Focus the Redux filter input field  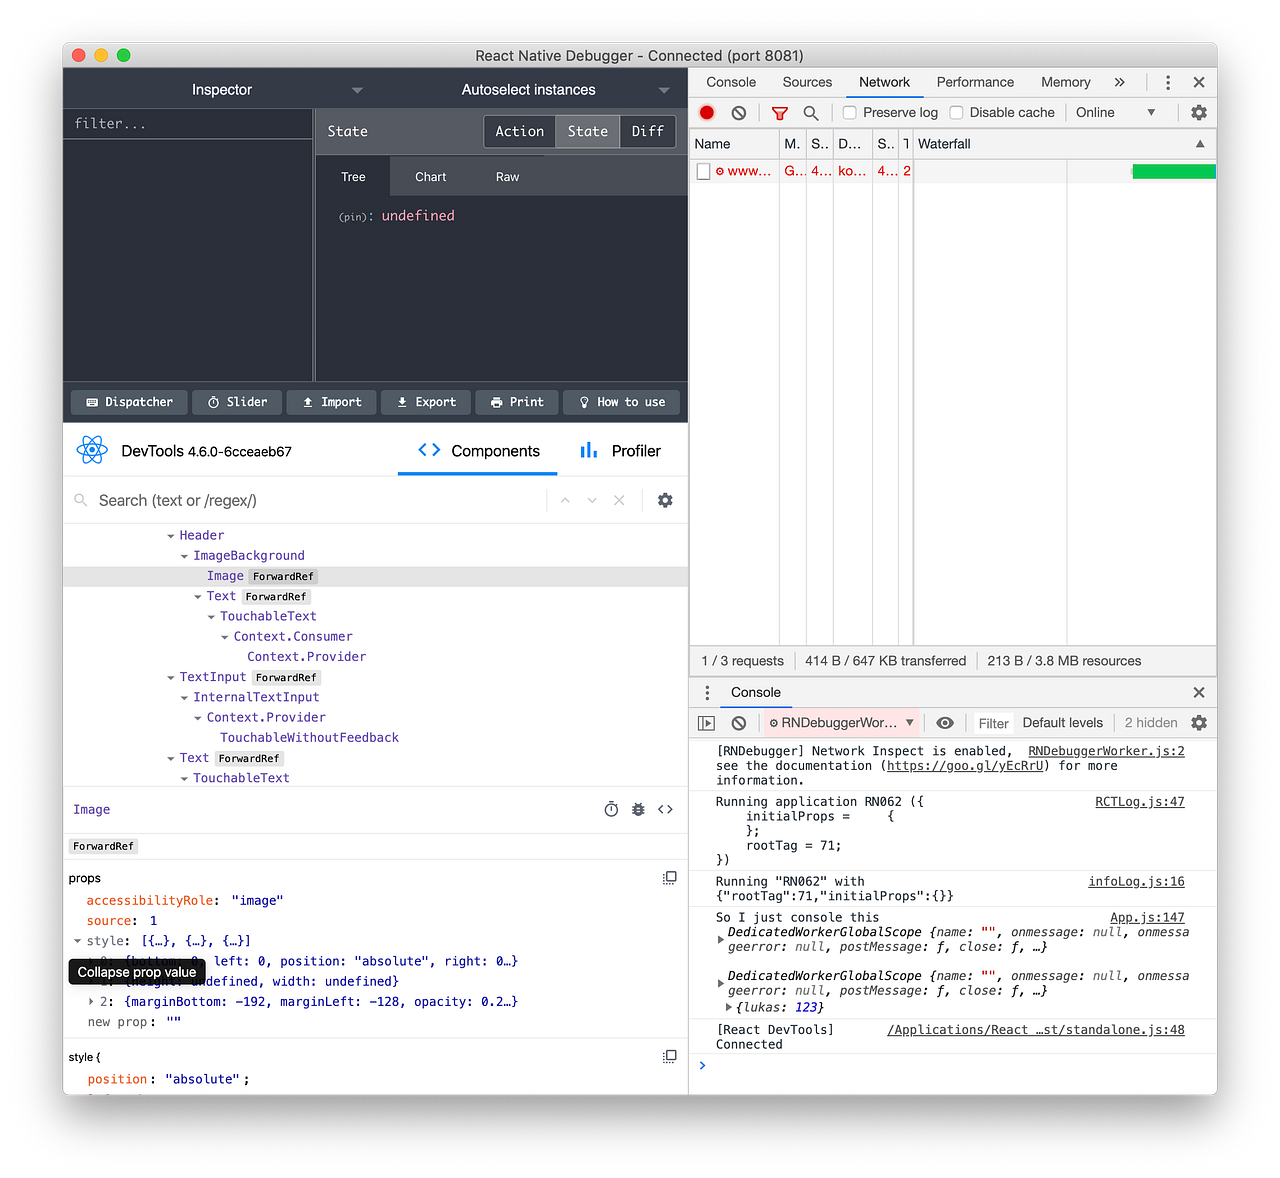[188, 124]
